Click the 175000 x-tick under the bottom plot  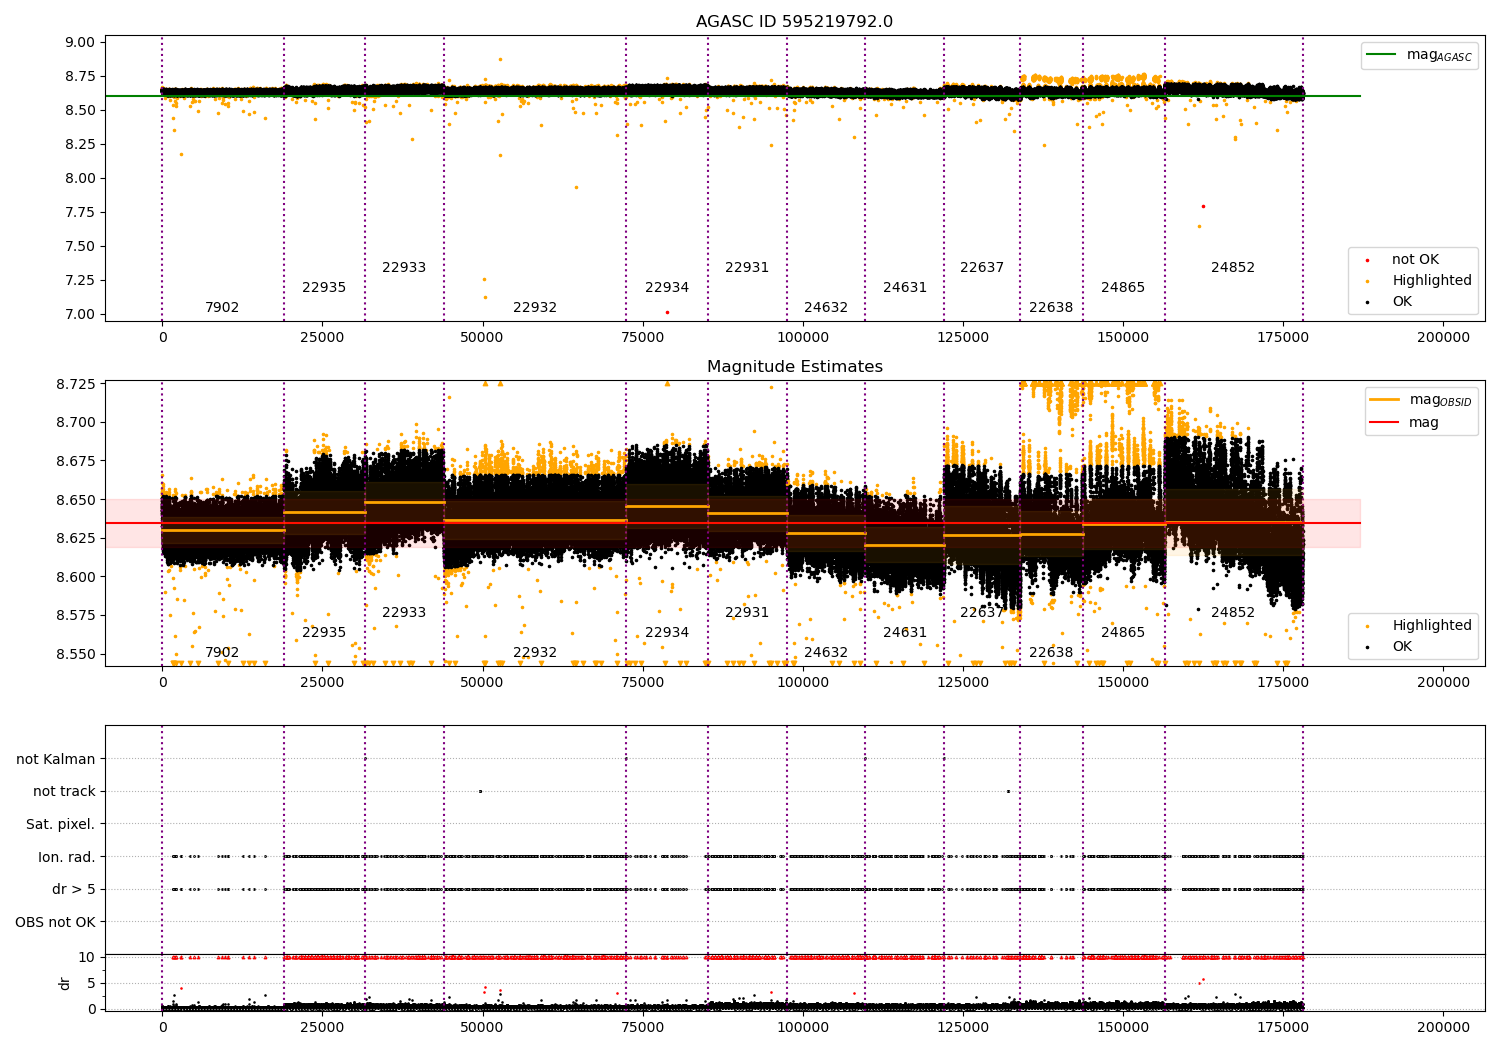pyautogui.click(x=1283, y=1027)
